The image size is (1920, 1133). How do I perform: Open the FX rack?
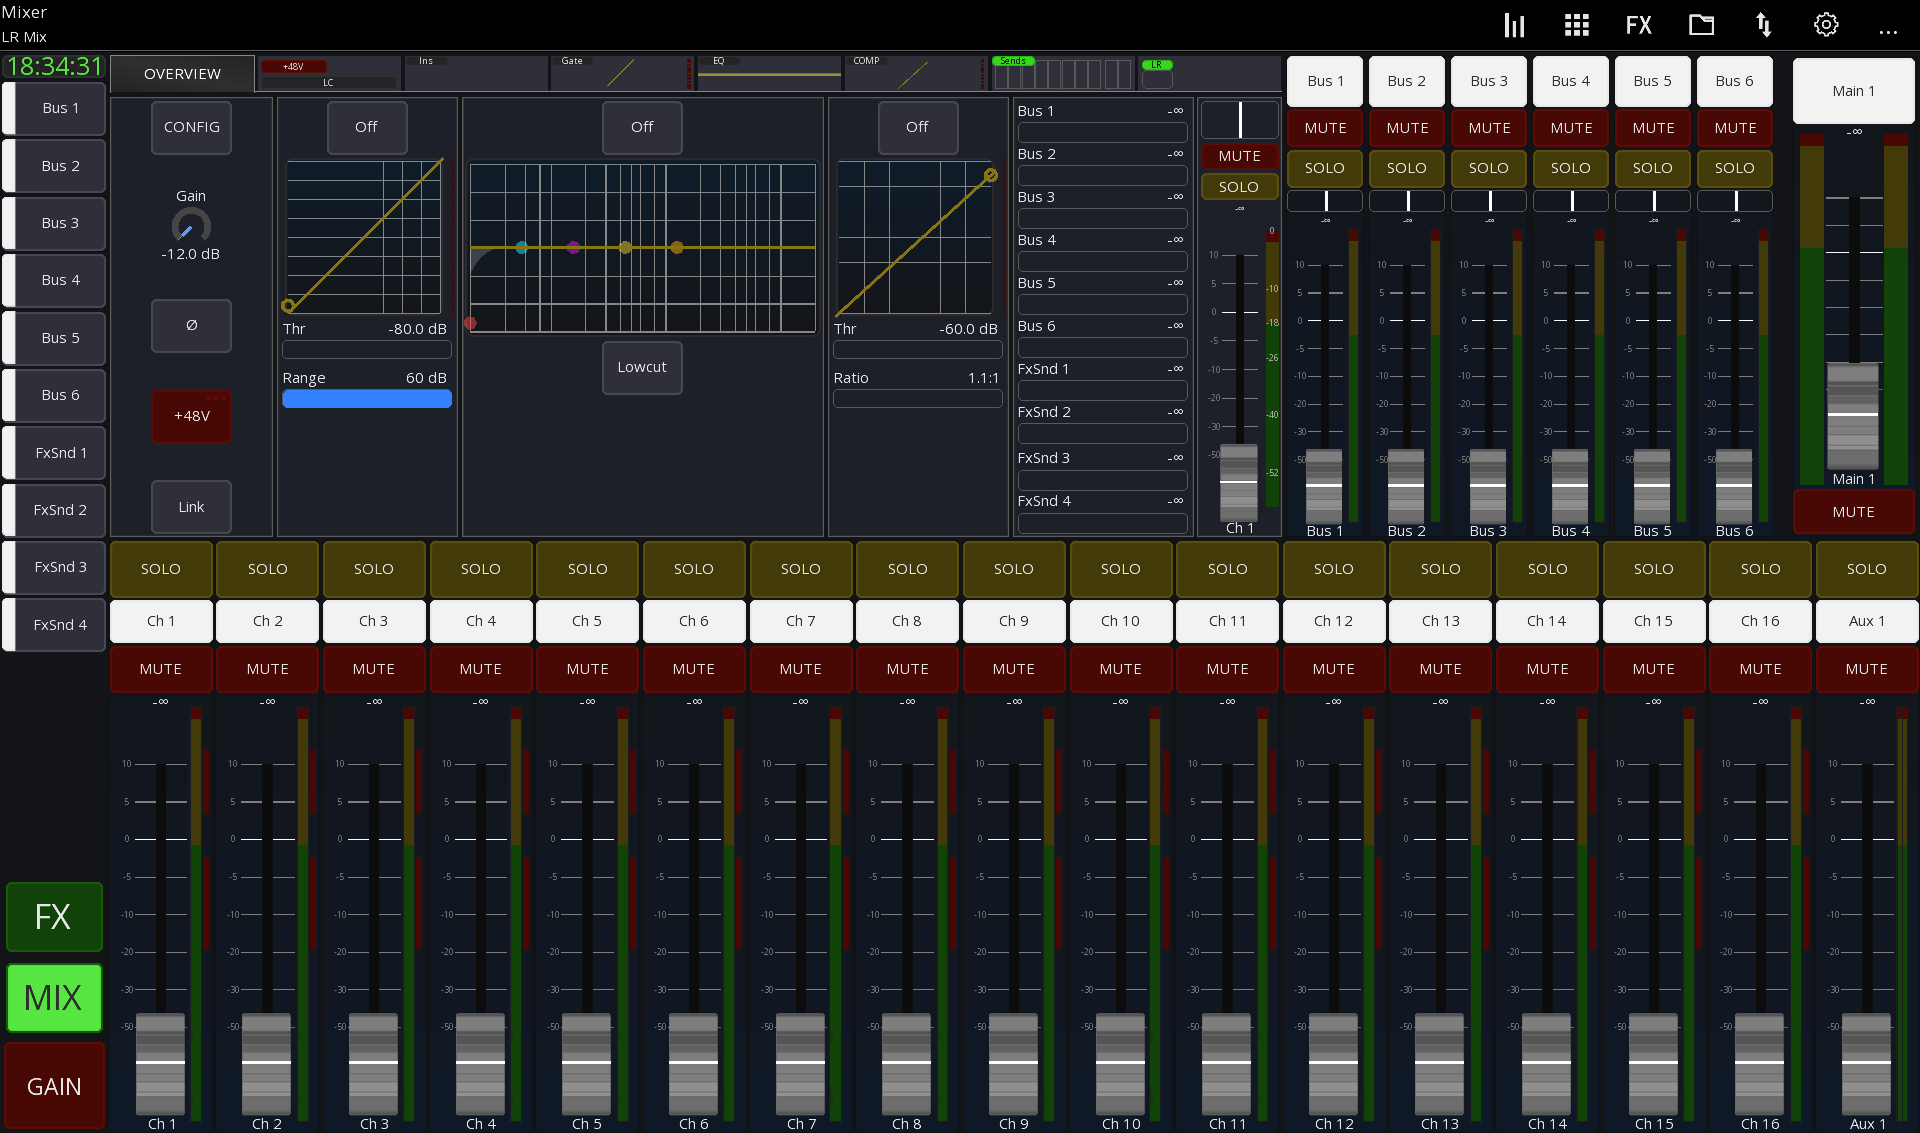tap(1638, 24)
